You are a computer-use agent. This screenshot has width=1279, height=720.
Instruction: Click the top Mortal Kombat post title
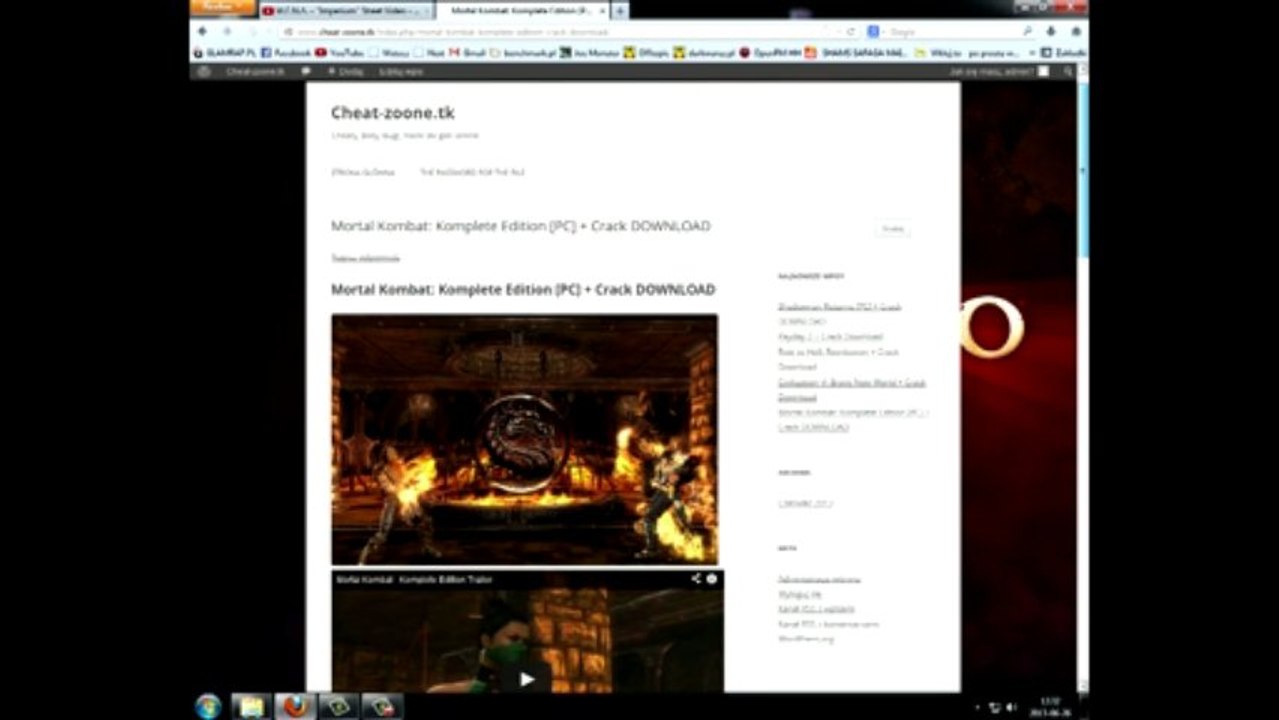(x=521, y=226)
